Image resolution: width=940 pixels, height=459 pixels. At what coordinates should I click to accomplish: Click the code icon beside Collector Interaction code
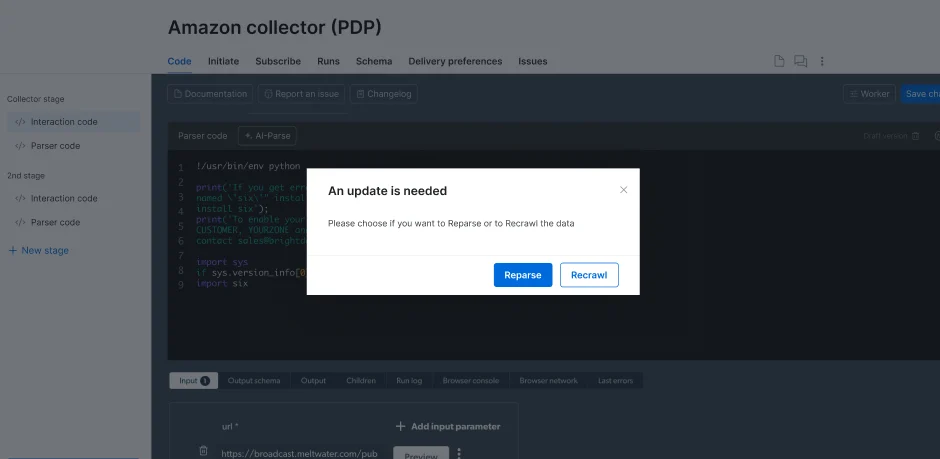(x=20, y=122)
